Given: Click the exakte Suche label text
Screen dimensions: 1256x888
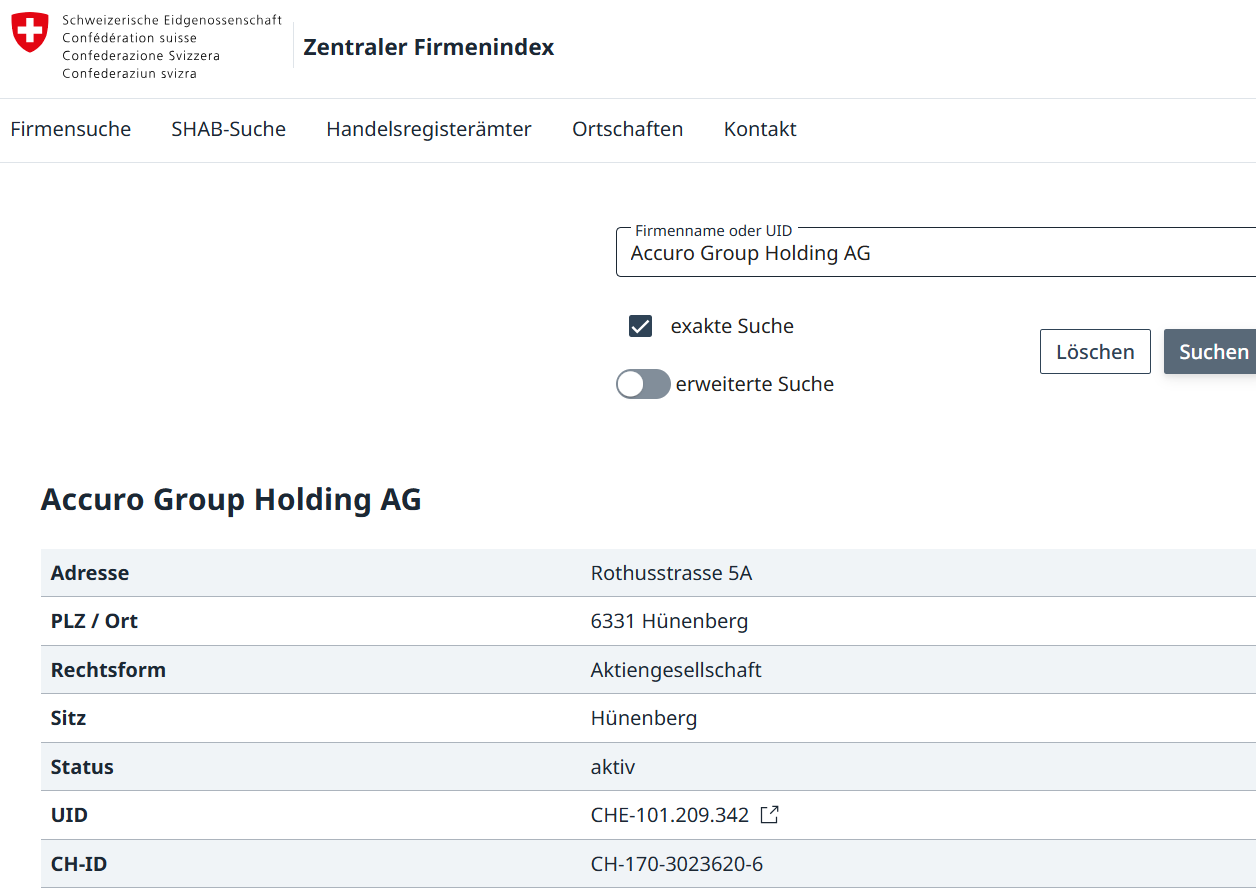Looking at the screenshot, I should coord(732,326).
